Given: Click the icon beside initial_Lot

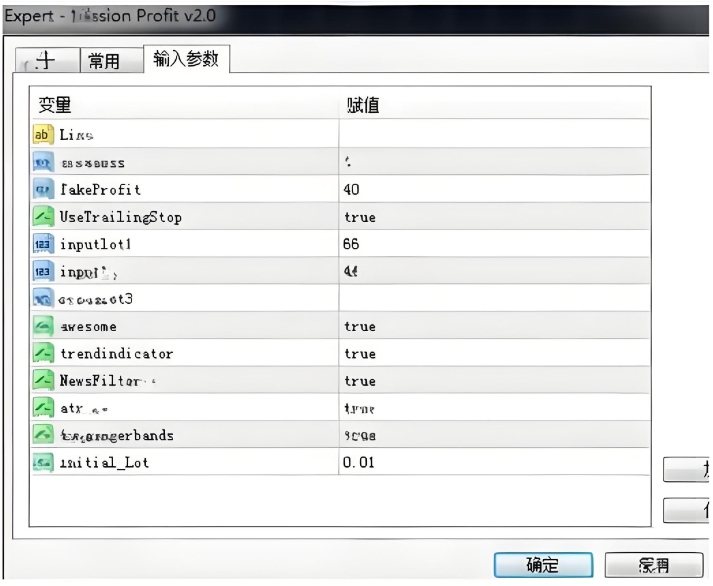Looking at the screenshot, I should (x=42, y=462).
